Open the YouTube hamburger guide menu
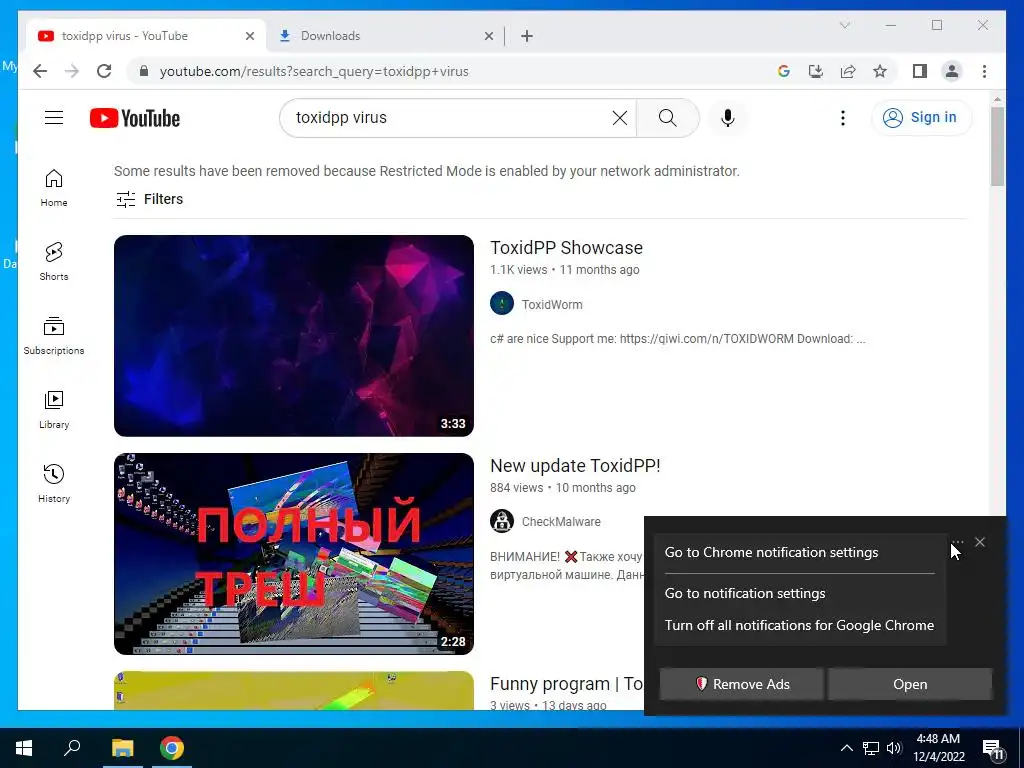The image size is (1024, 768). click(54, 118)
